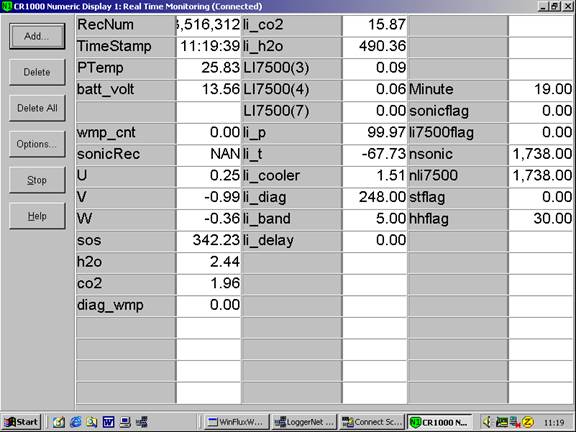Open the file search quick launch icon
576x432 pixels.
pyautogui.click(x=91, y=422)
